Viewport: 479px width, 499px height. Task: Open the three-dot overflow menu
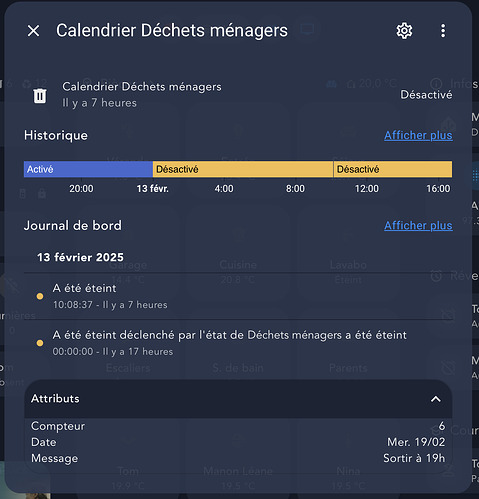tap(443, 31)
